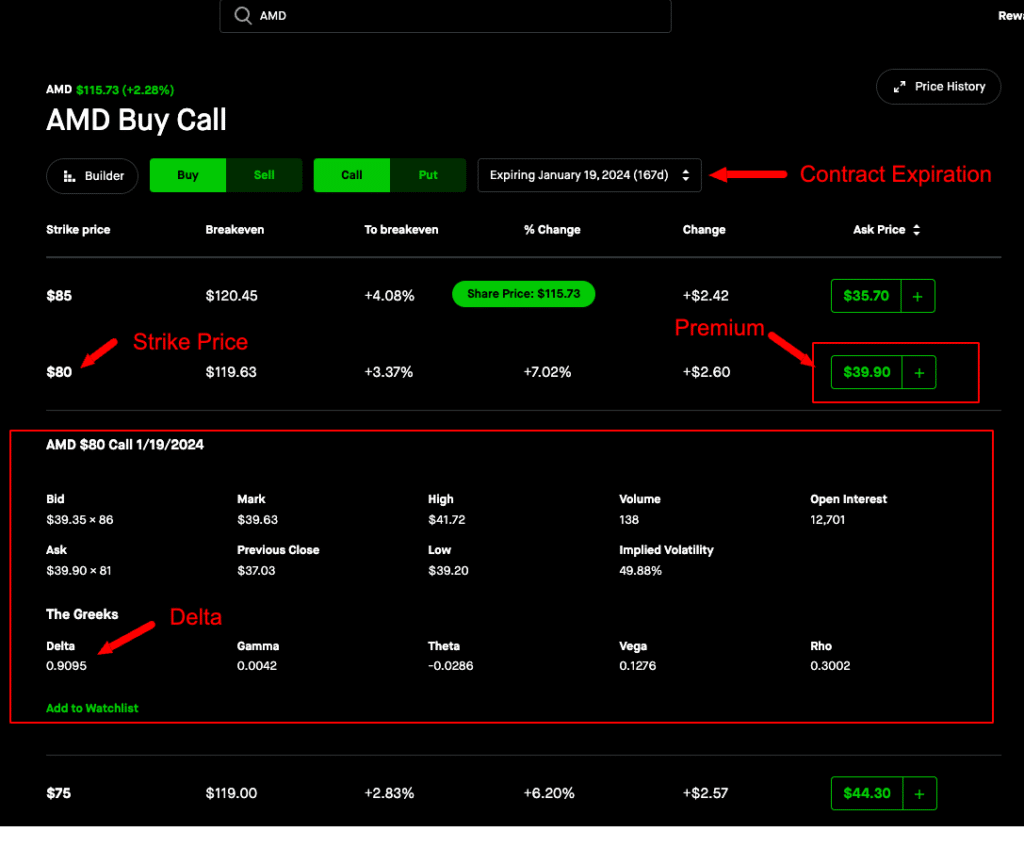Screen dimensions: 1024x864
Task: Add the $80 strike contract via plus icon
Action: tap(919, 372)
